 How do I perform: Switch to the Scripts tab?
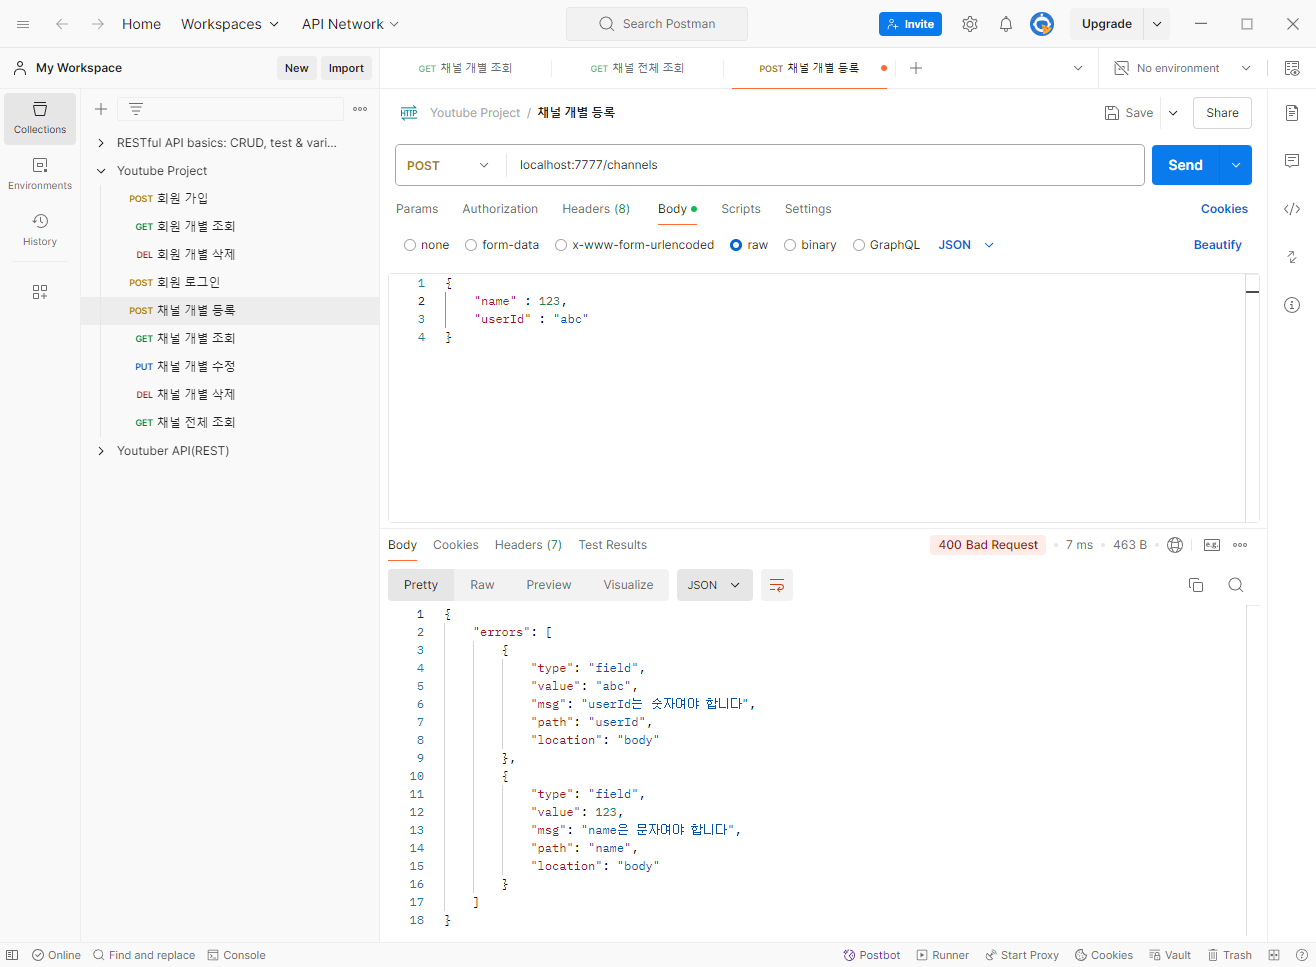[741, 209]
